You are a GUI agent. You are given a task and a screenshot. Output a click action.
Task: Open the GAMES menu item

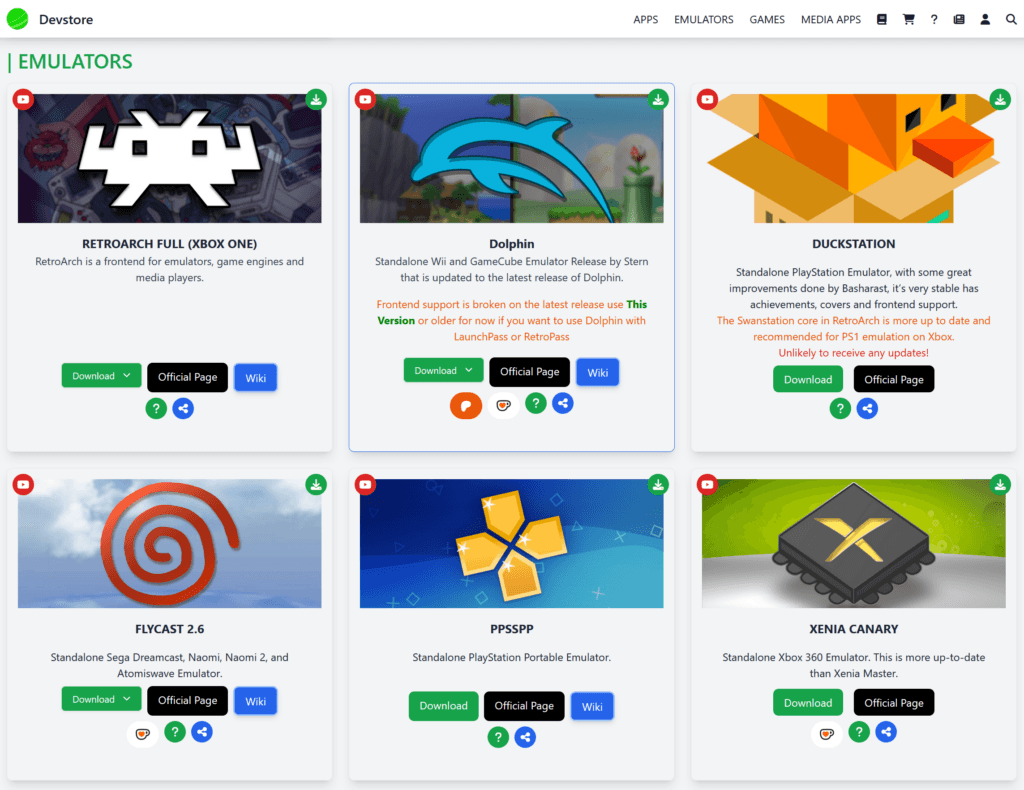click(767, 19)
